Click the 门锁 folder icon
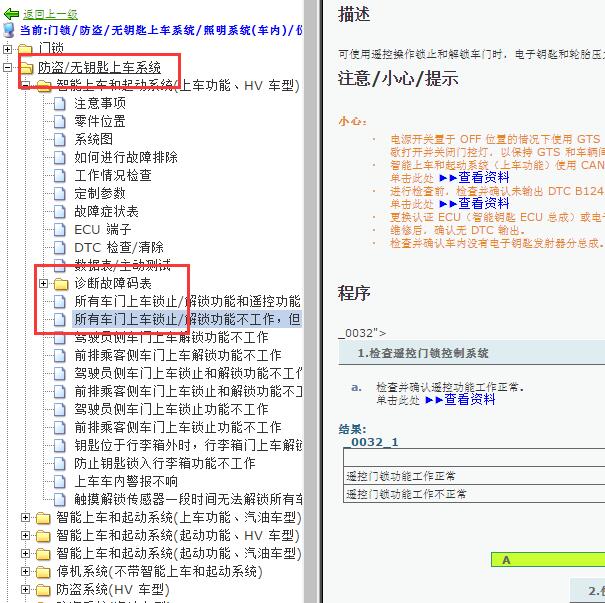This screenshot has height=603, width=605. point(25,49)
